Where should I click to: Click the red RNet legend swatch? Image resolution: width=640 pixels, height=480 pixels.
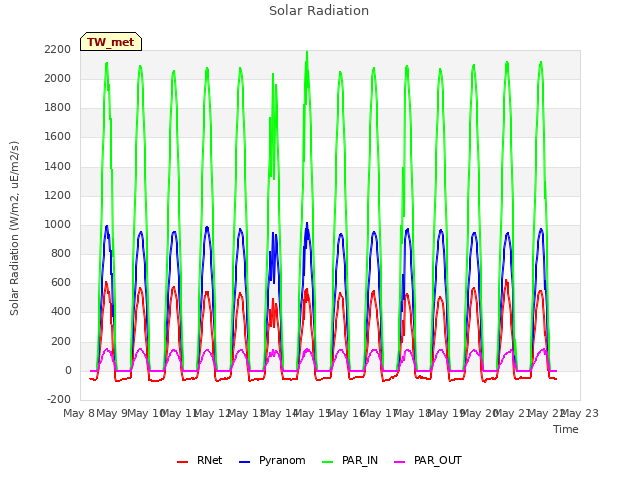[182, 462]
